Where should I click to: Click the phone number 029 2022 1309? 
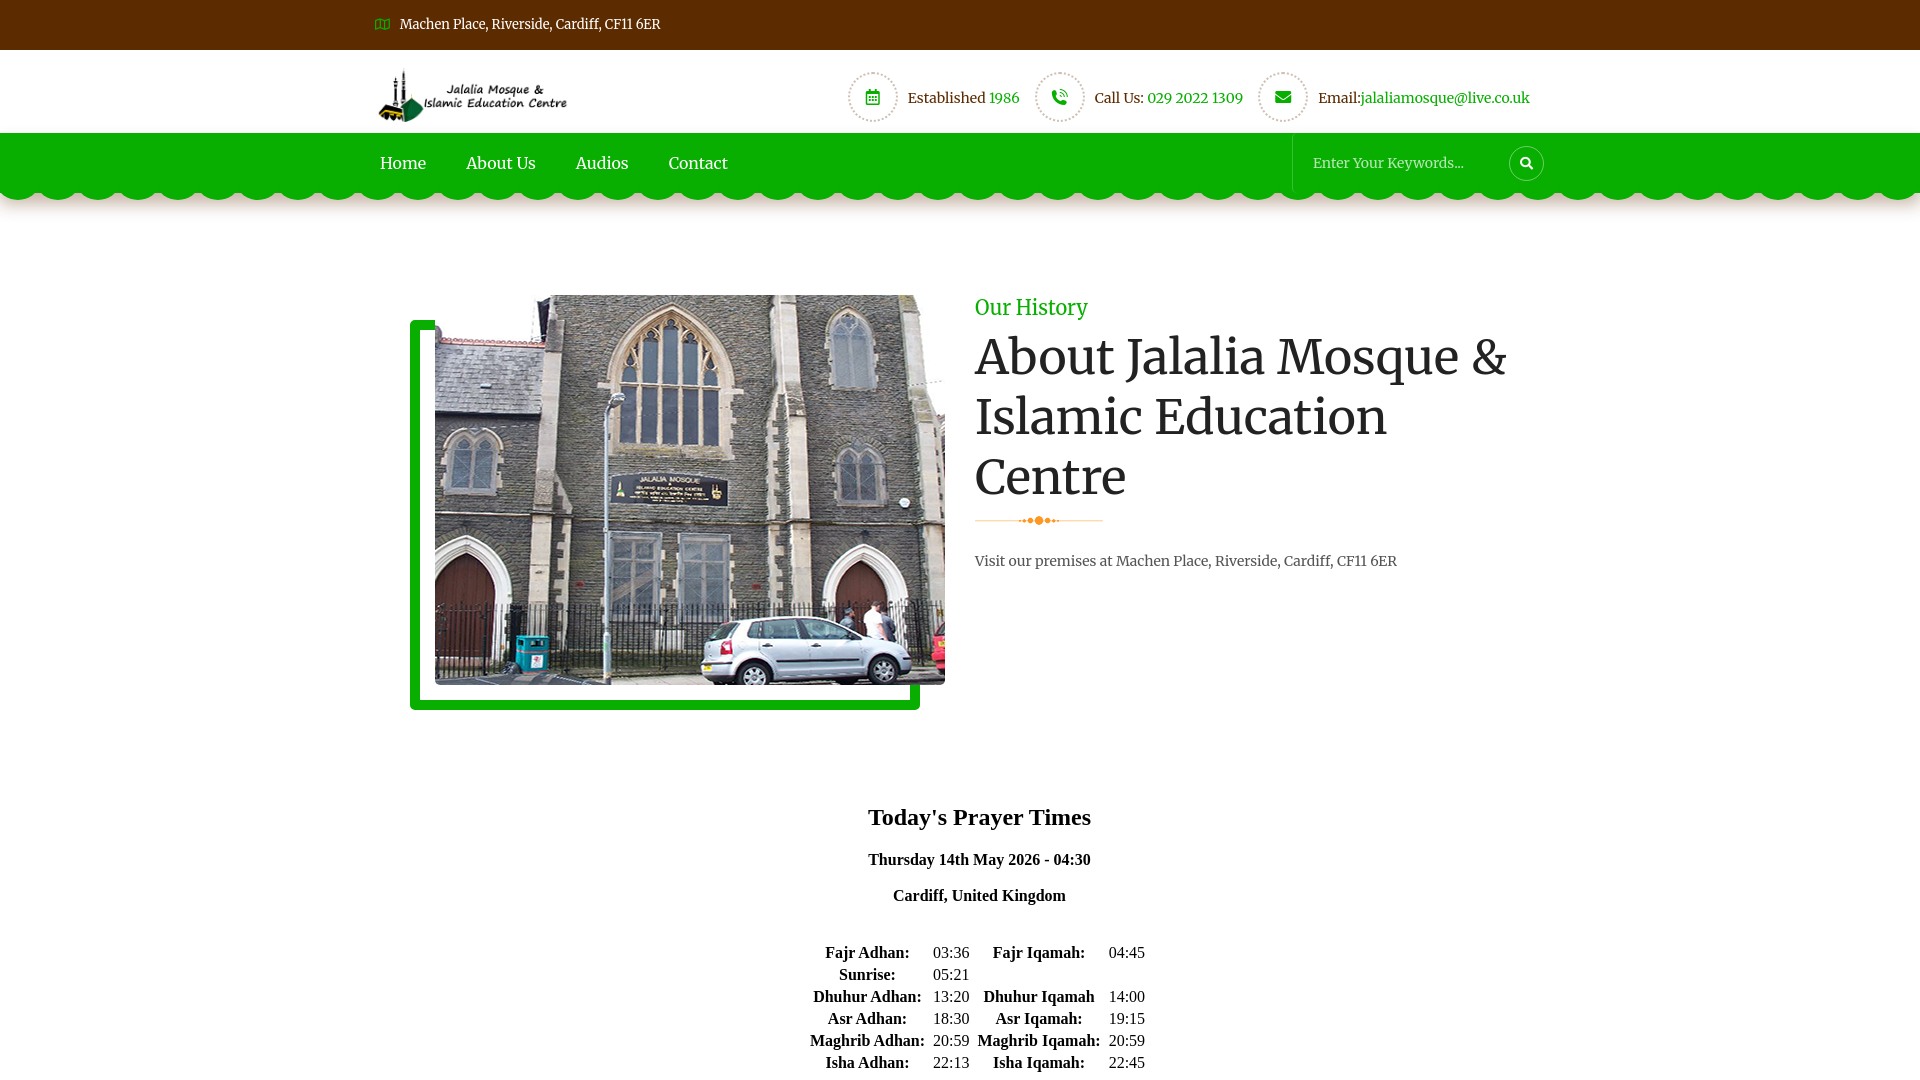point(1195,98)
